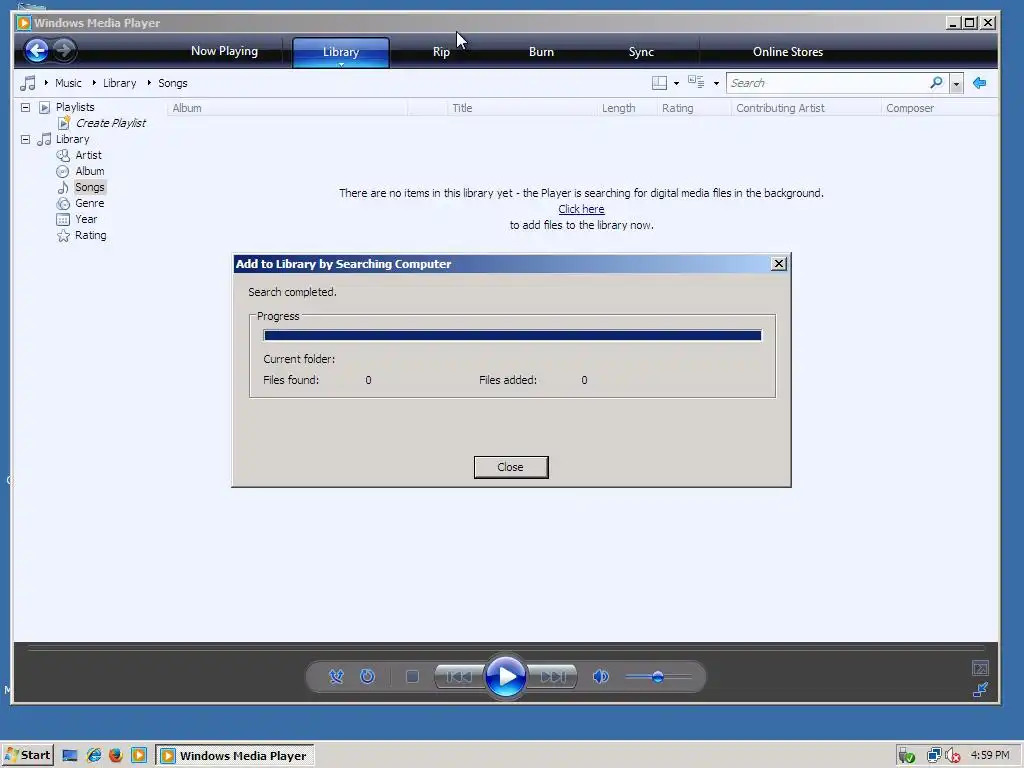Click the Forward navigation arrow

(x=64, y=50)
